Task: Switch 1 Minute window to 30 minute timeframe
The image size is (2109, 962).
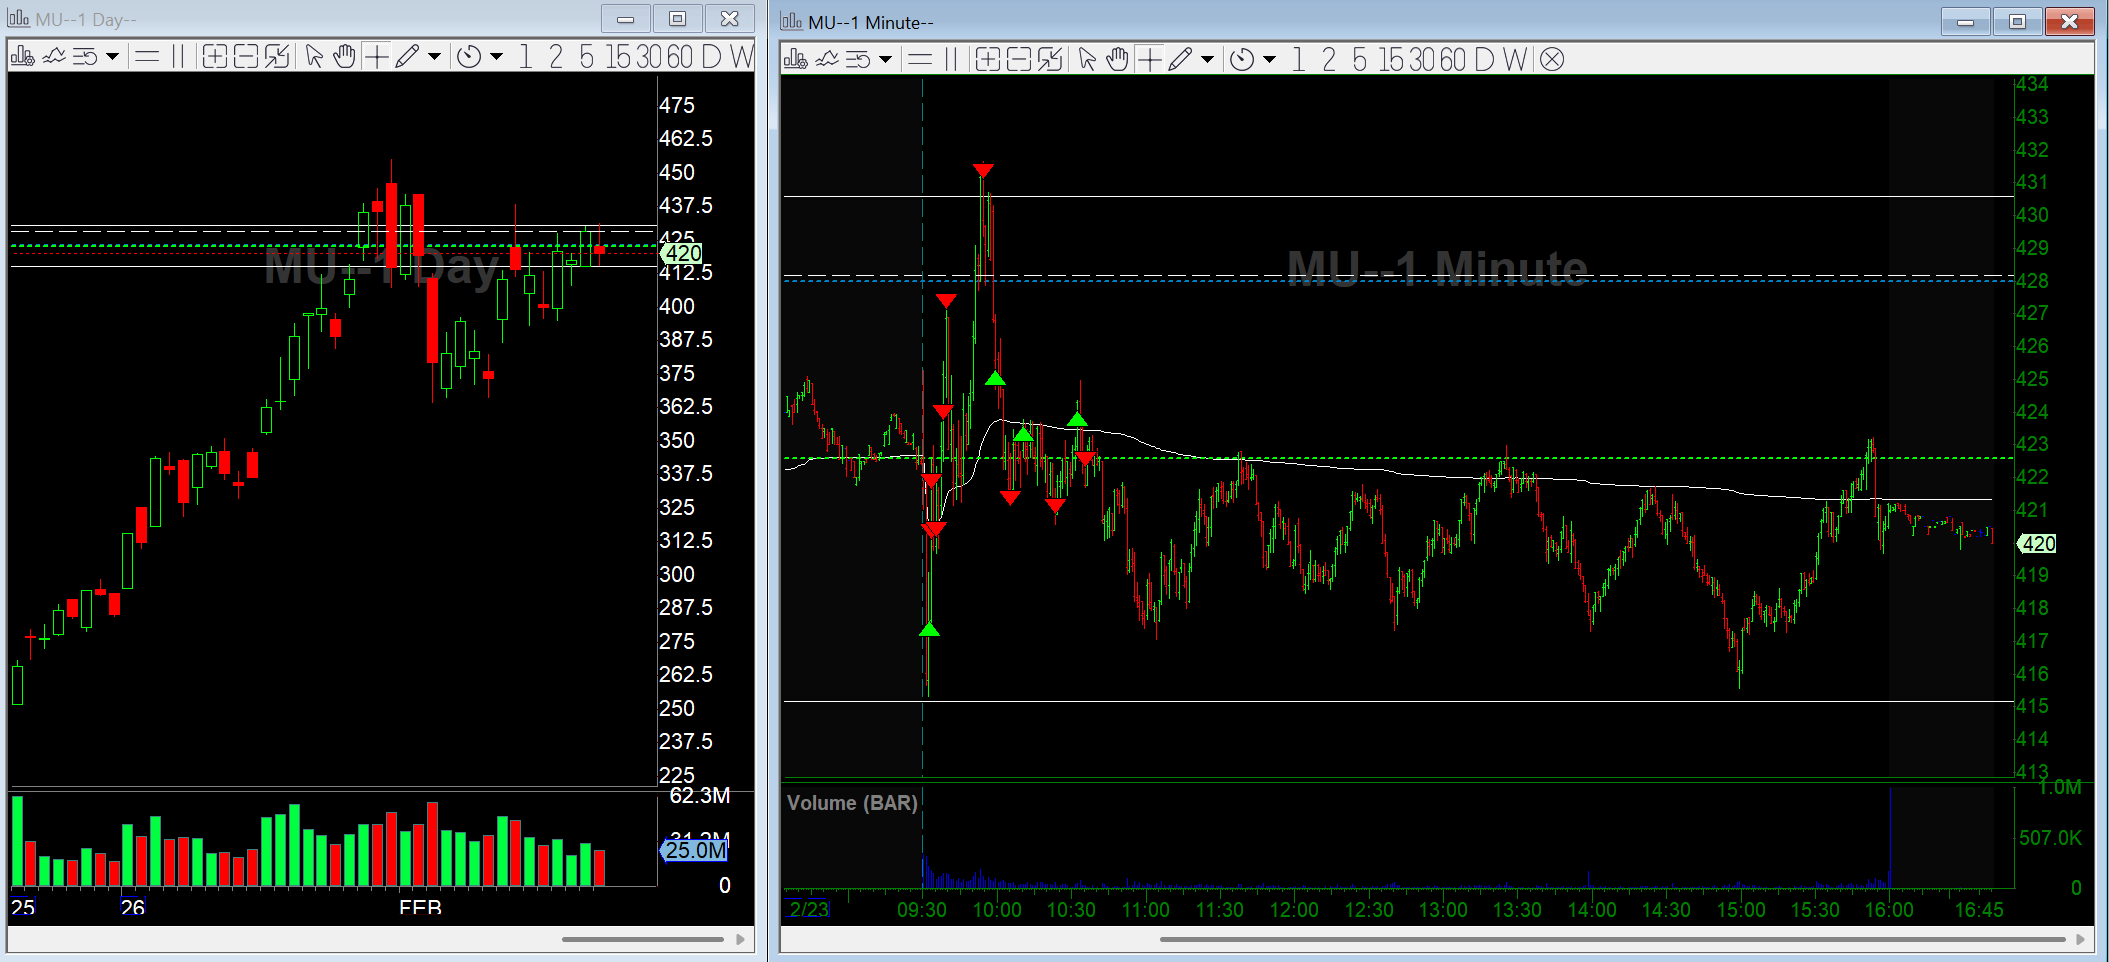Action: click(x=1422, y=59)
